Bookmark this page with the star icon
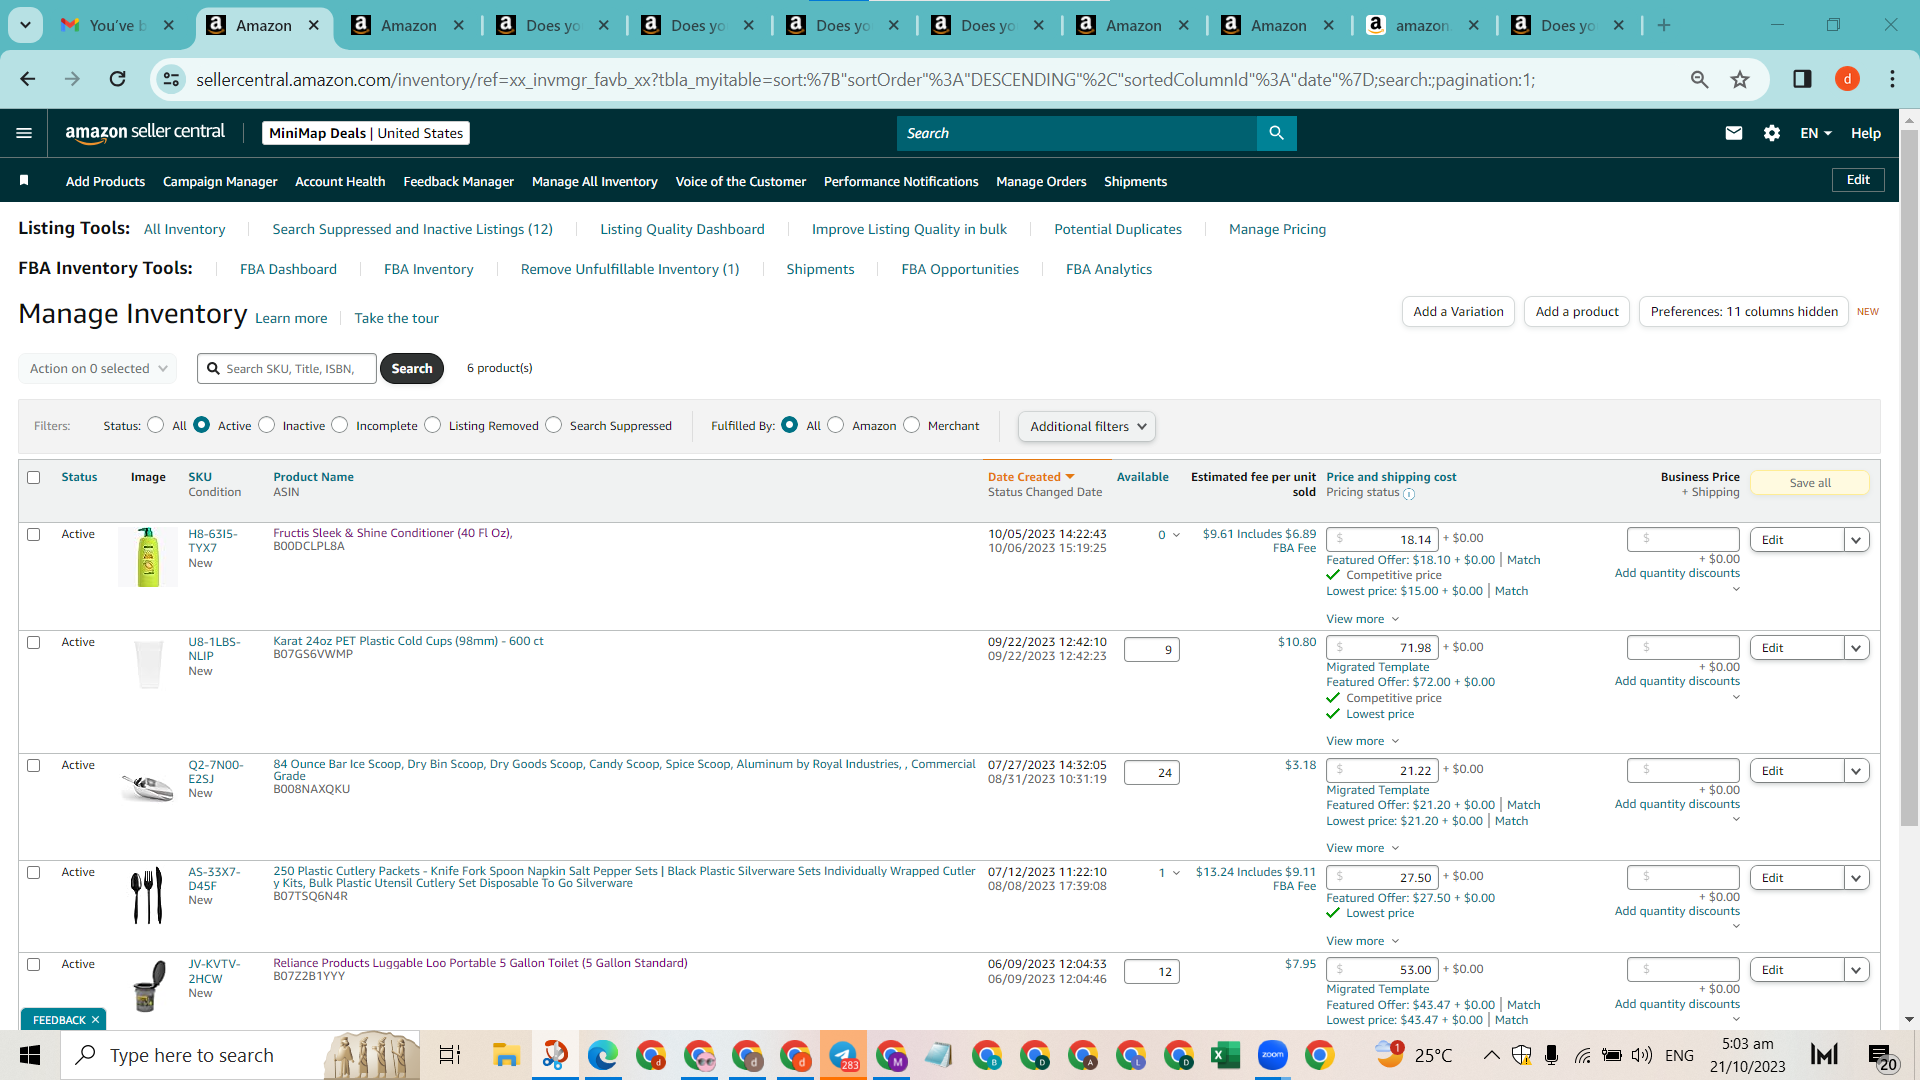Screen dimensions: 1920x1080 (1740, 79)
